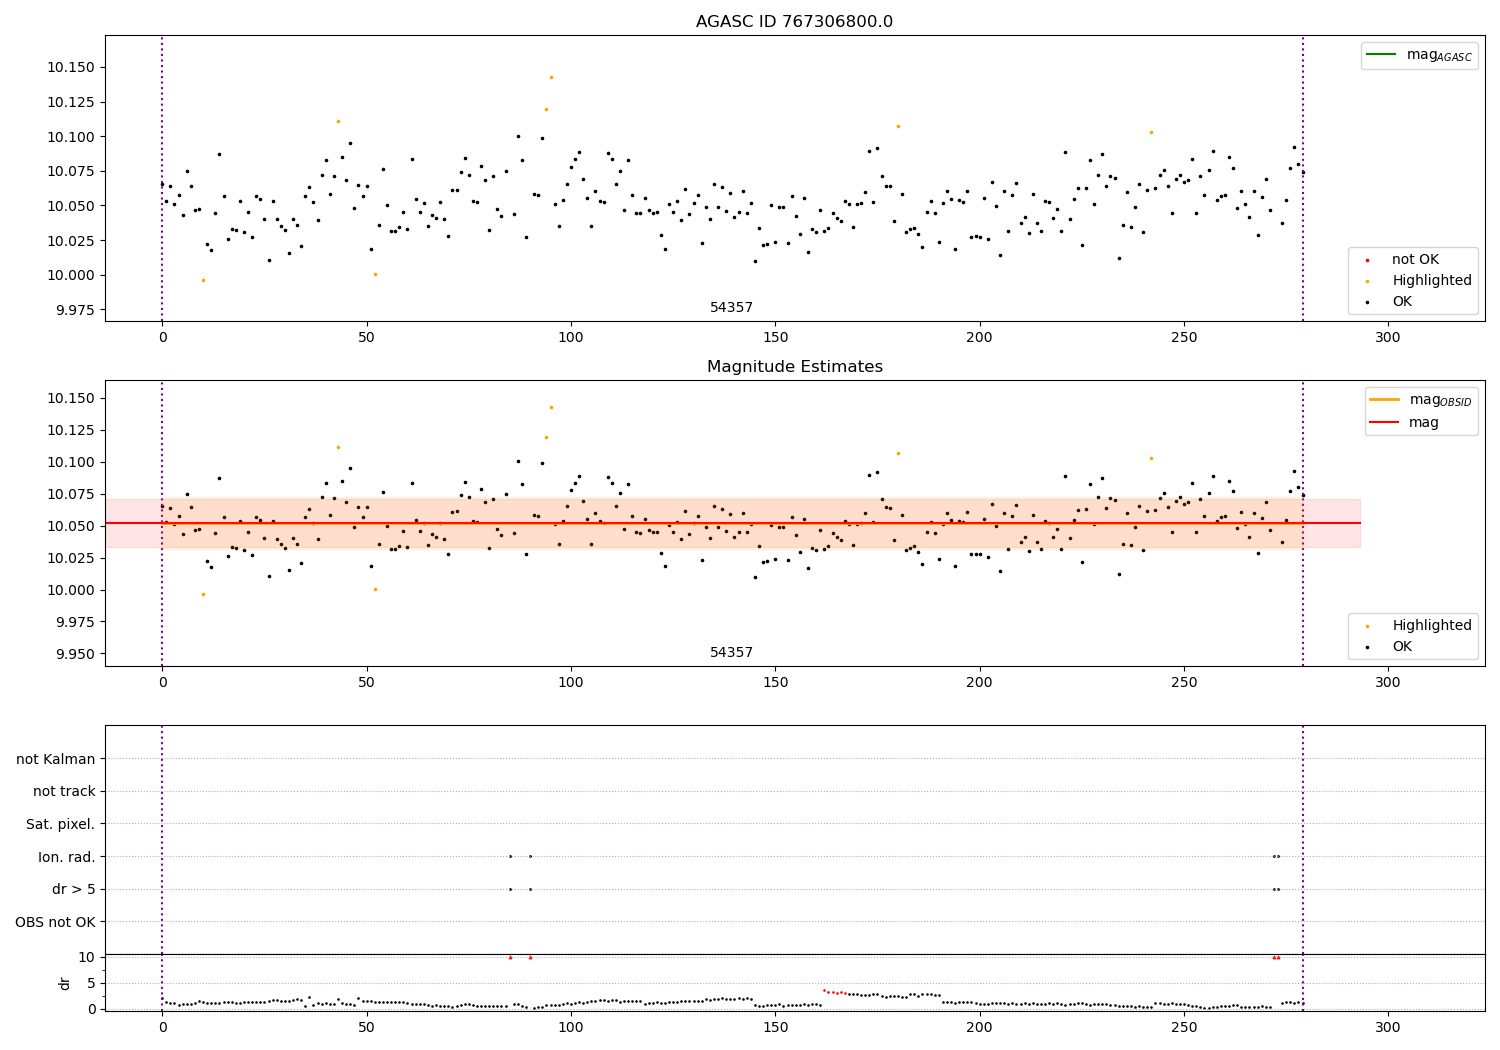Click the '10.150' y-axis tick in Magnitude Estimates
Image resolution: width=1500 pixels, height=1050 pixels.
tap(70, 399)
